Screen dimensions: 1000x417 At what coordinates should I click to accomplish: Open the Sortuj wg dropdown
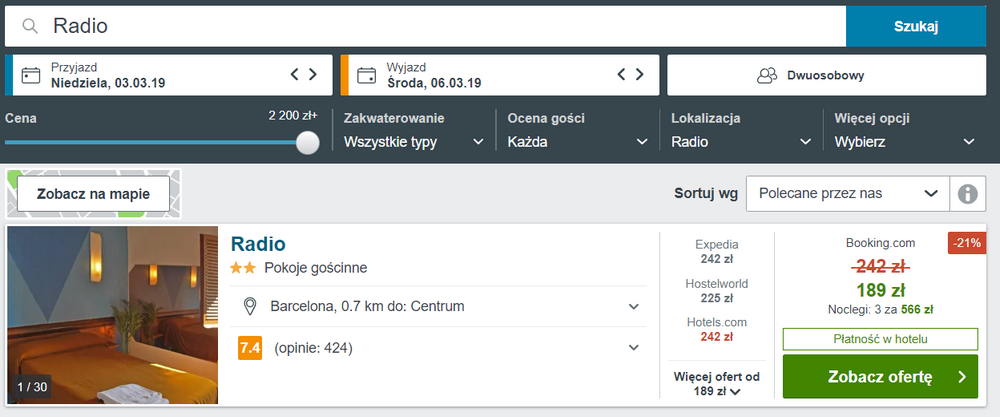point(848,193)
